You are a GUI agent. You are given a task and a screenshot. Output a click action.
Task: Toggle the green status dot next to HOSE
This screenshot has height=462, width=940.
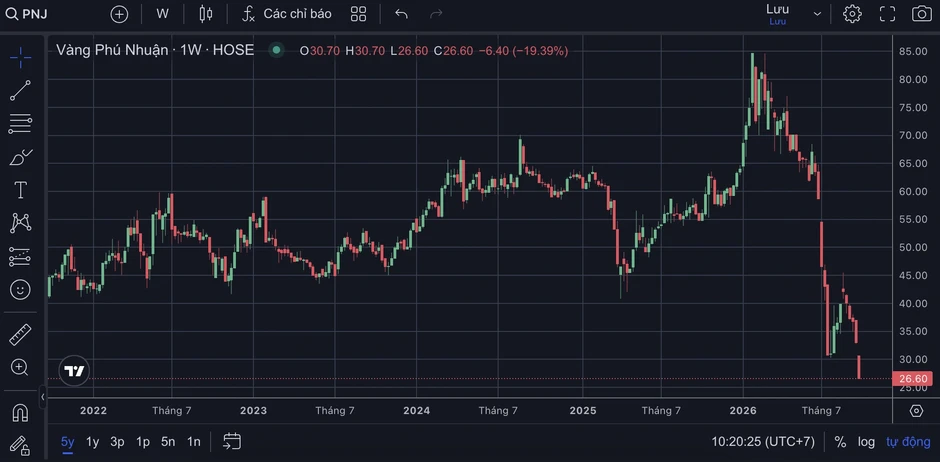coord(276,50)
